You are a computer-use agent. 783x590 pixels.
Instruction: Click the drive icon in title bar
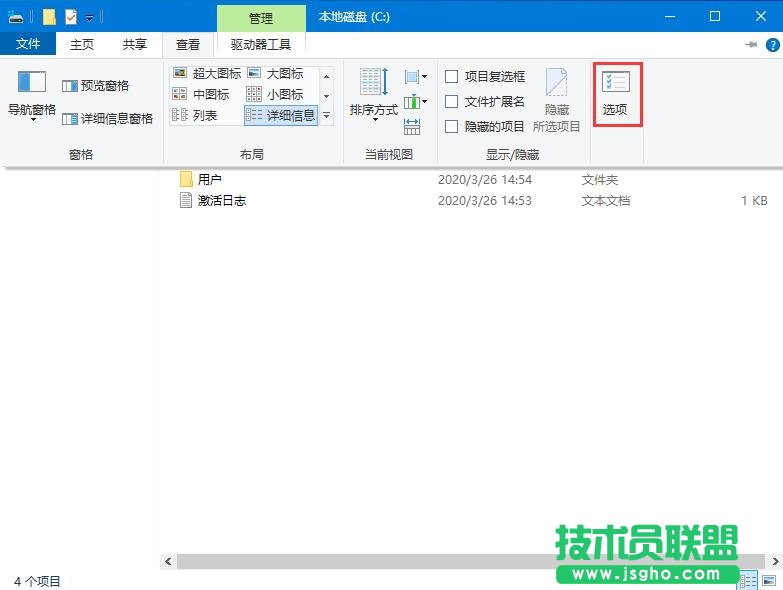15,17
